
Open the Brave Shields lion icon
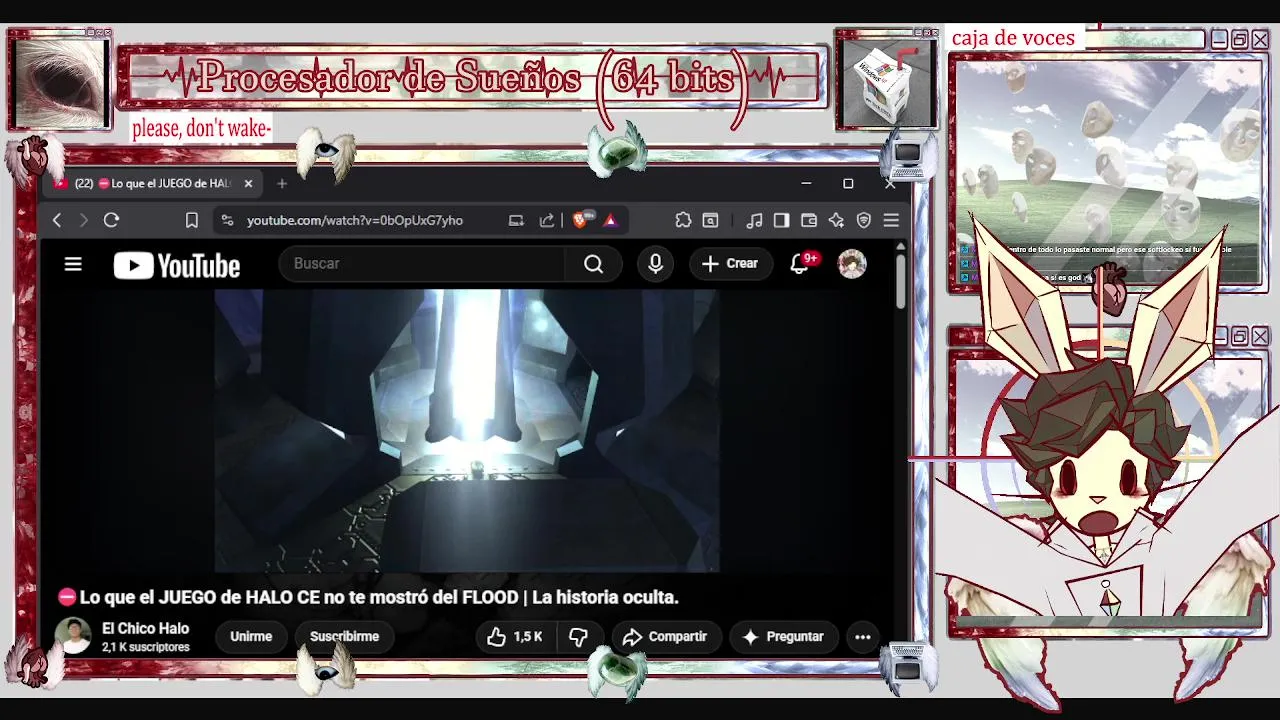pos(581,220)
